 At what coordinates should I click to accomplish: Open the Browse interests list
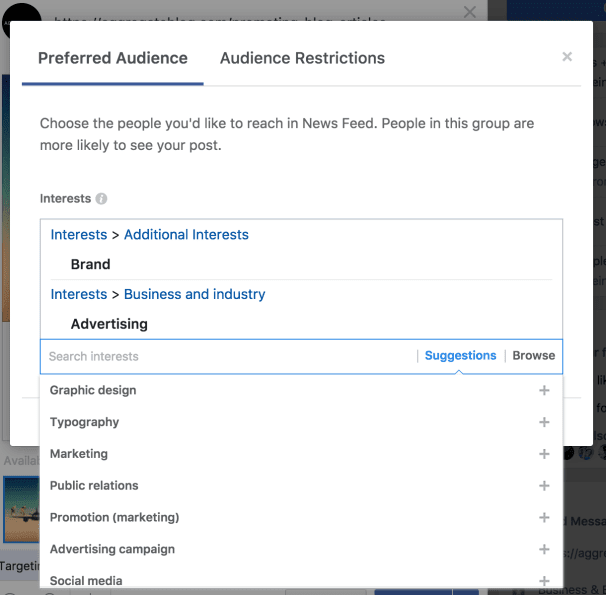(533, 355)
